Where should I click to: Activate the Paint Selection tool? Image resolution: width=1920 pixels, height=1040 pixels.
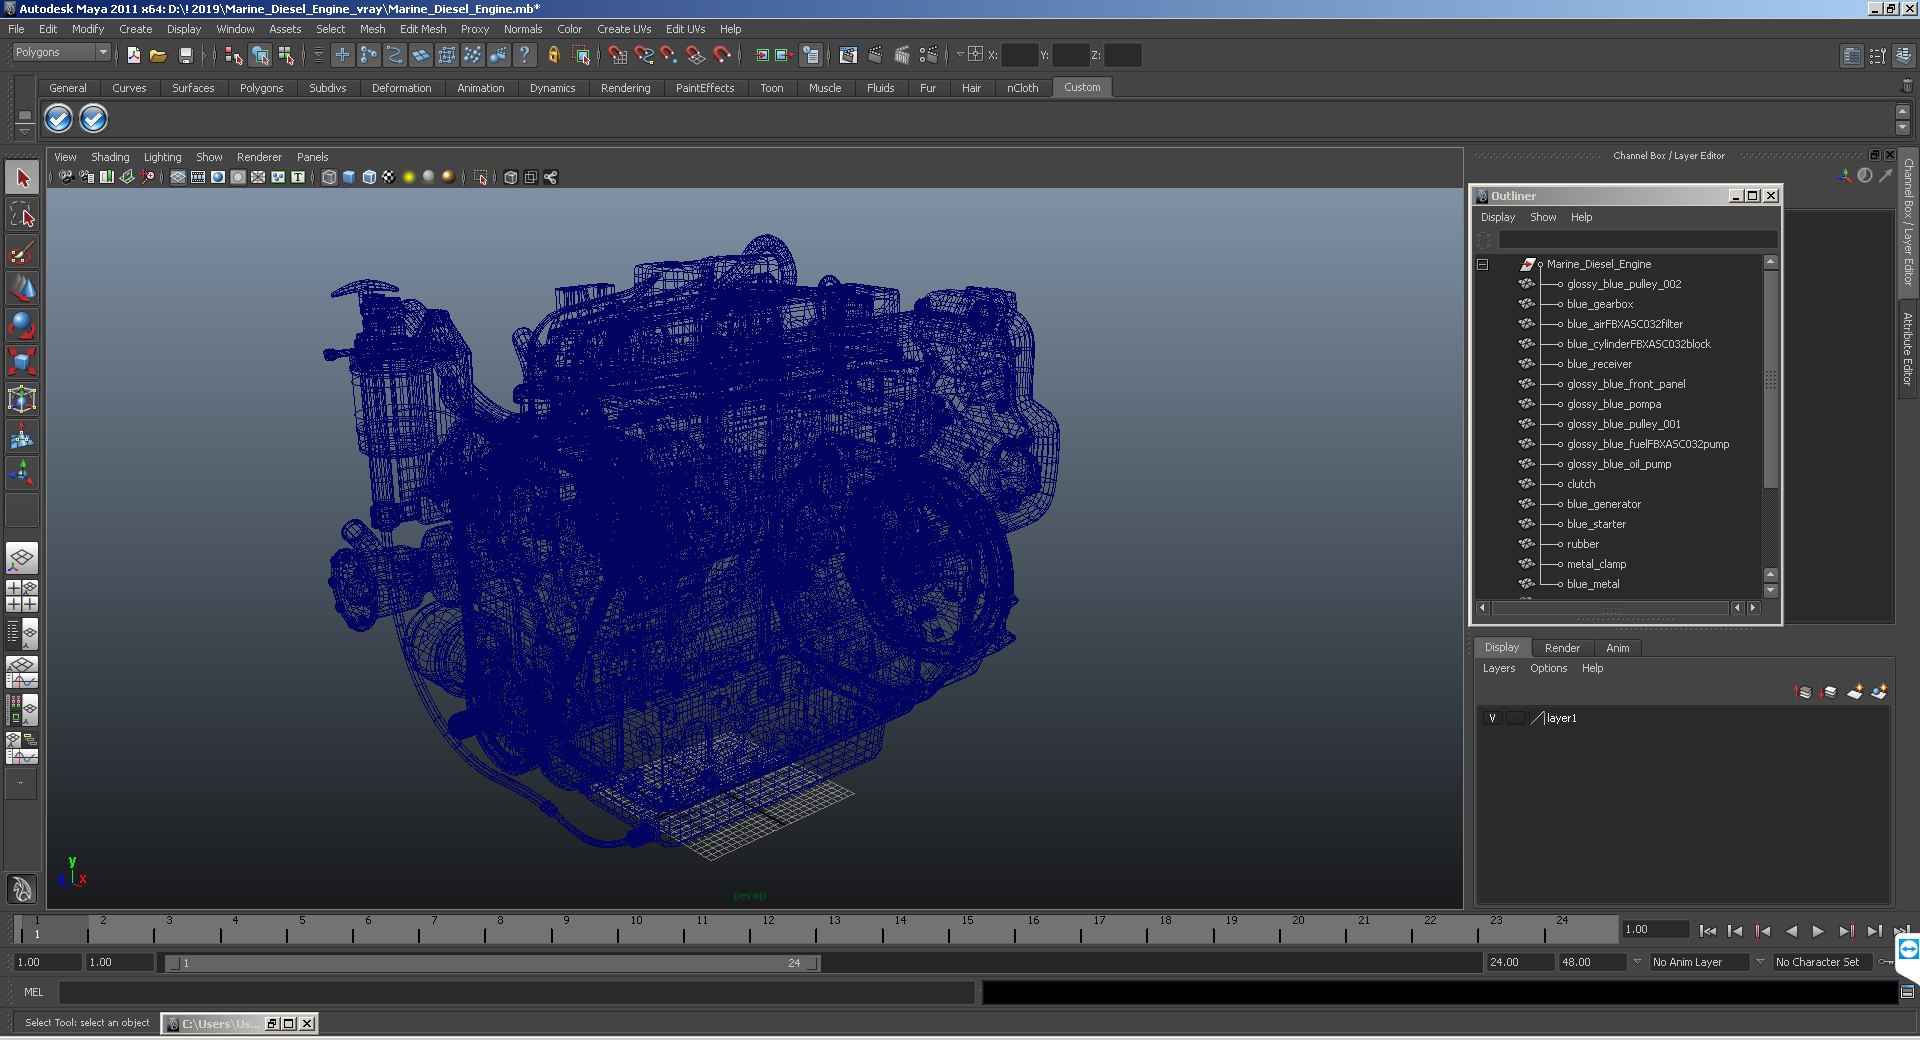[x=22, y=252]
